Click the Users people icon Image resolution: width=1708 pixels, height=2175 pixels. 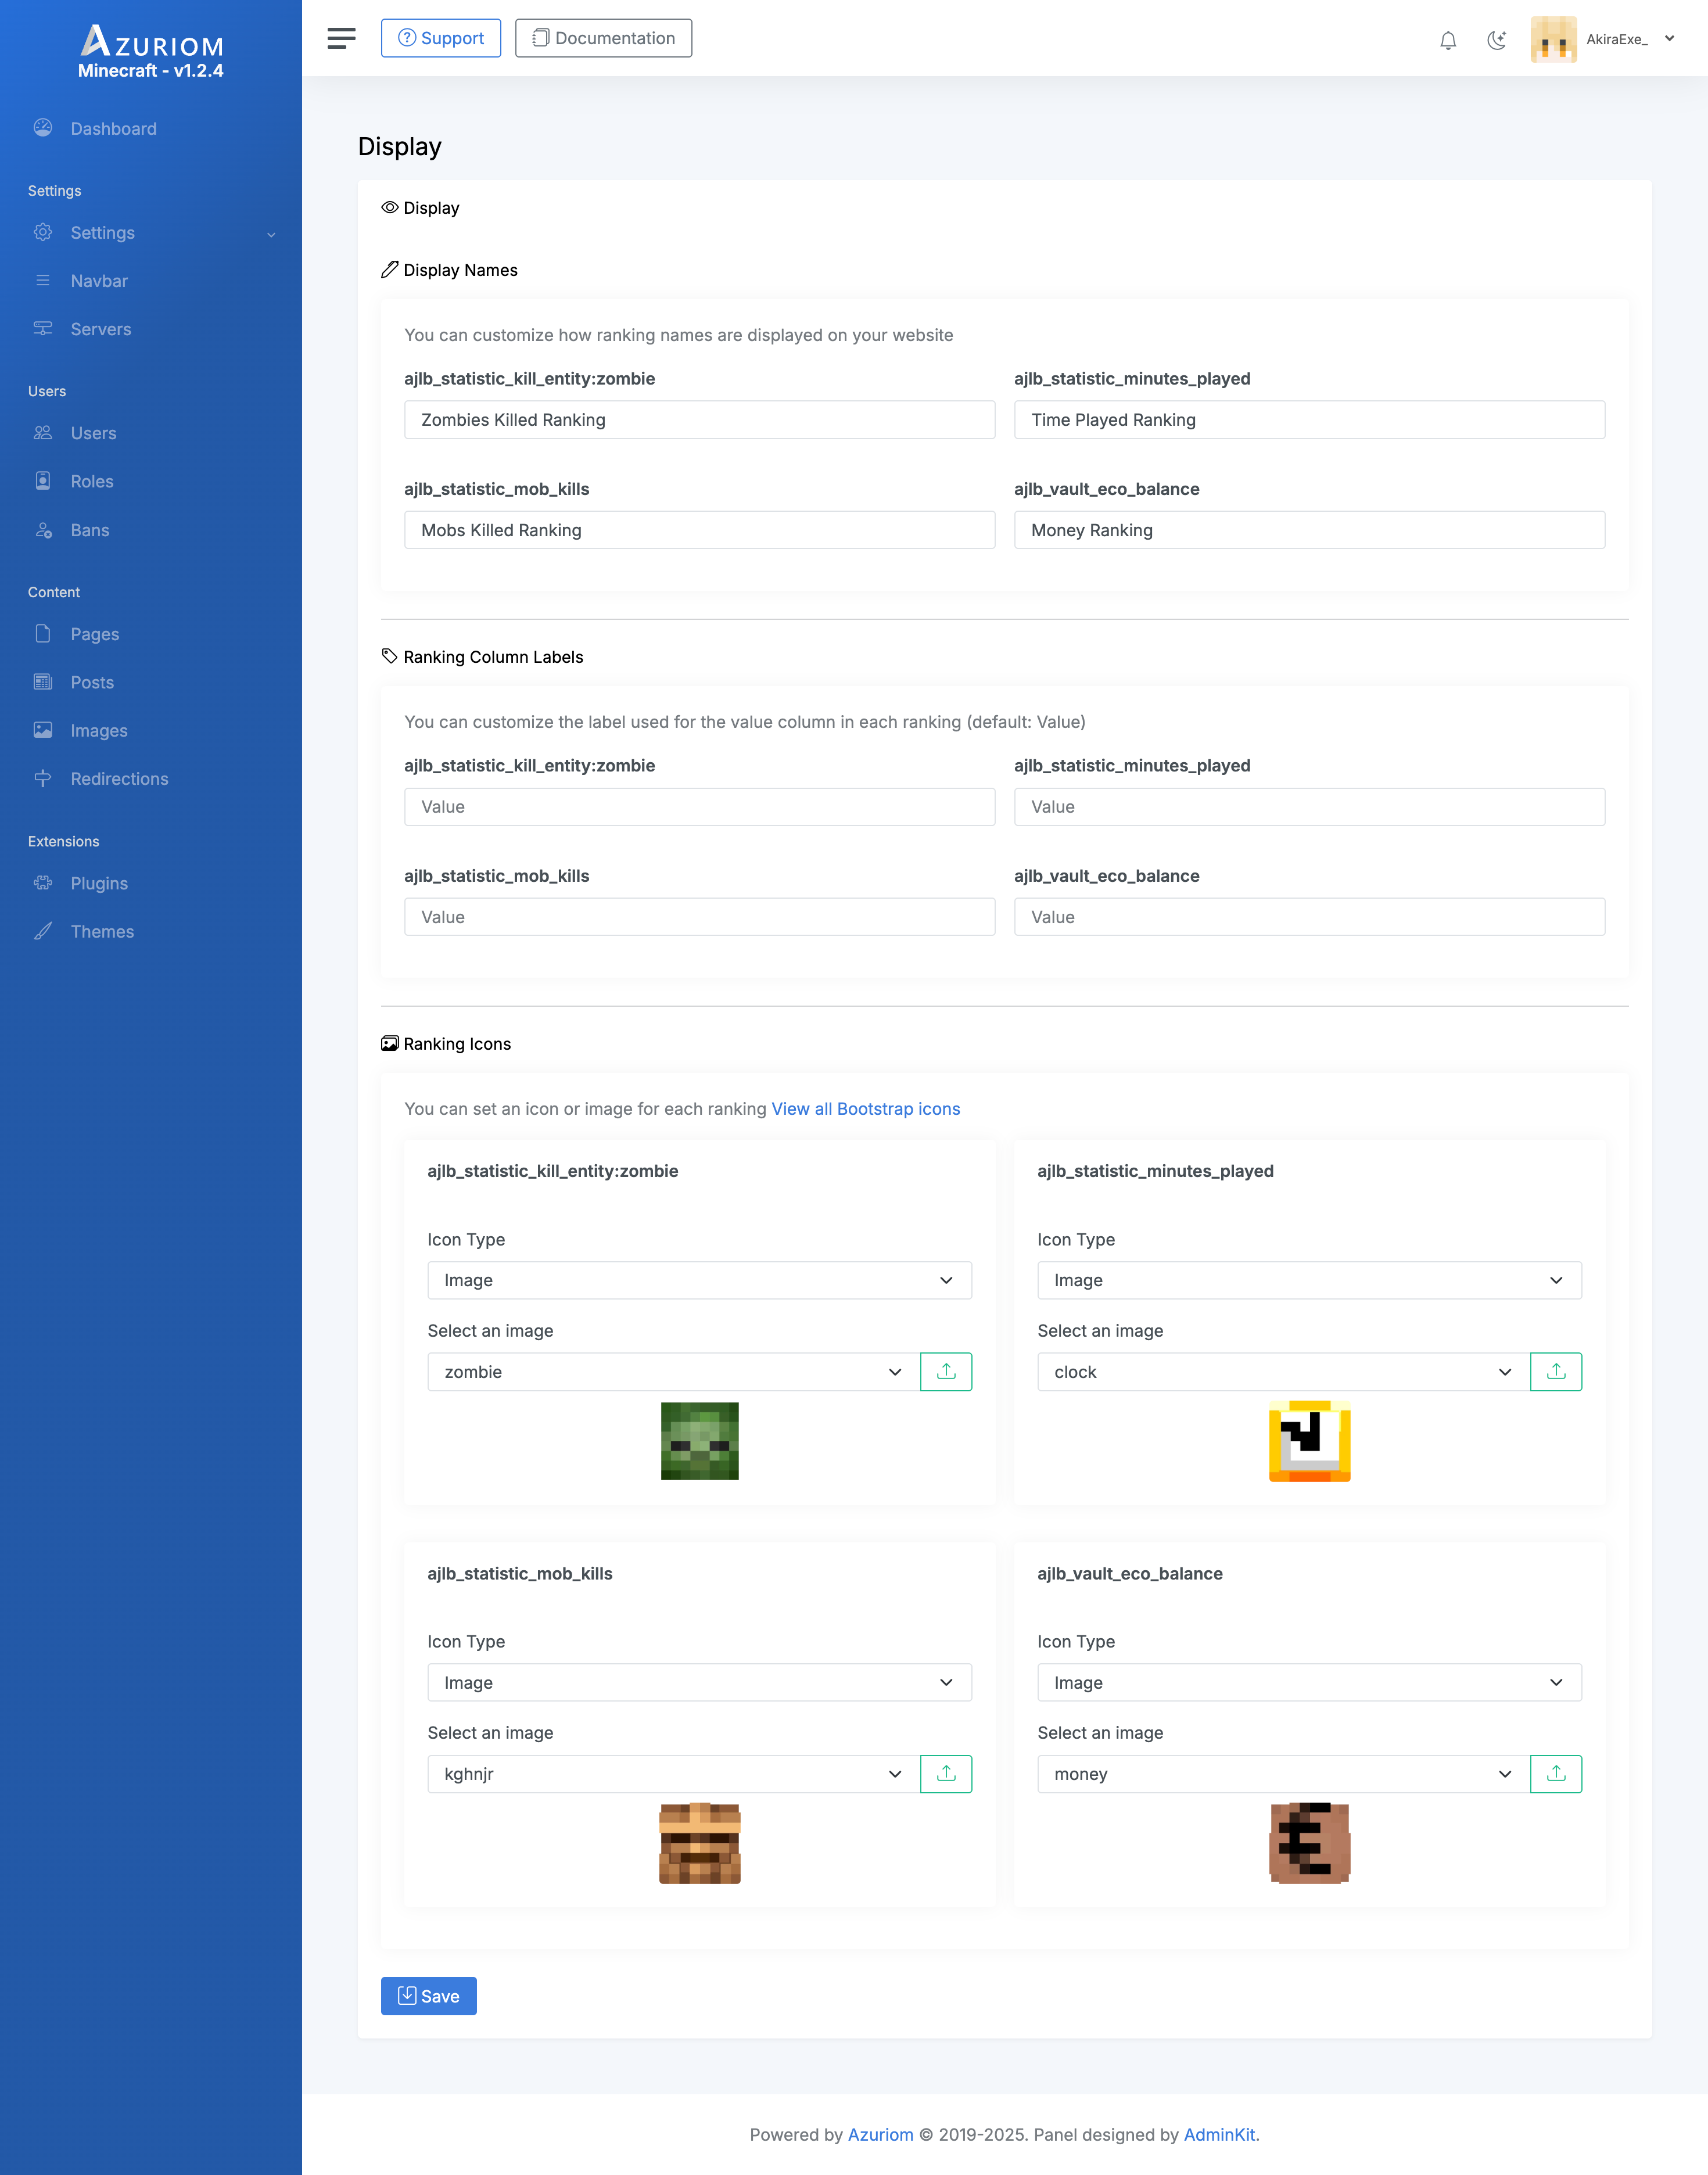click(43, 432)
